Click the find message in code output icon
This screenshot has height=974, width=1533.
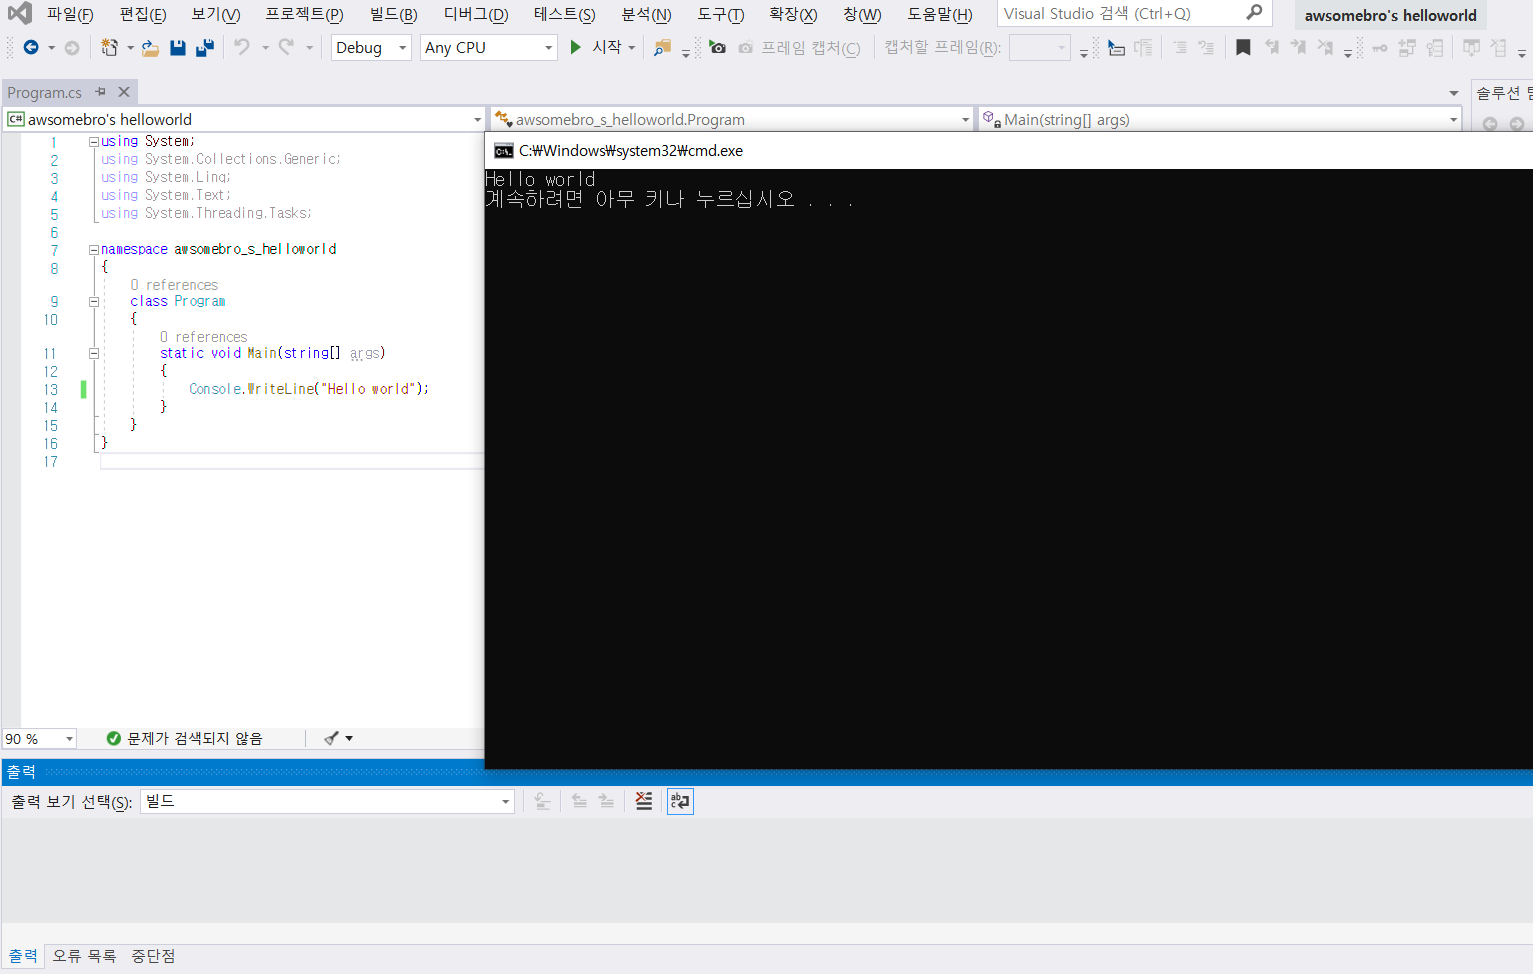click(x=542, y=801)
